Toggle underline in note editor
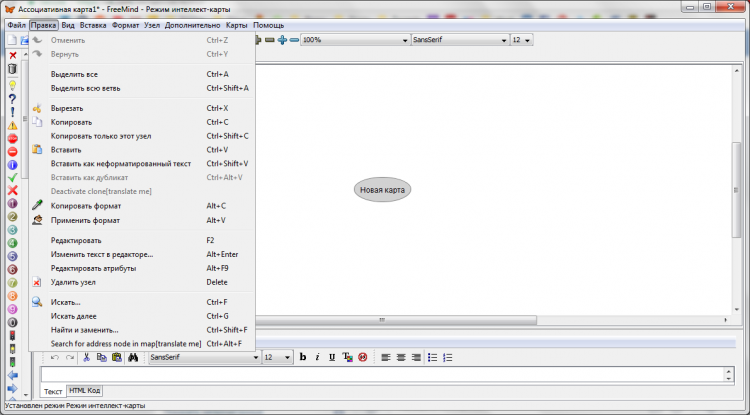Viewport: 750px width, 415px height. pyautogui.click(x=332, y=357)
